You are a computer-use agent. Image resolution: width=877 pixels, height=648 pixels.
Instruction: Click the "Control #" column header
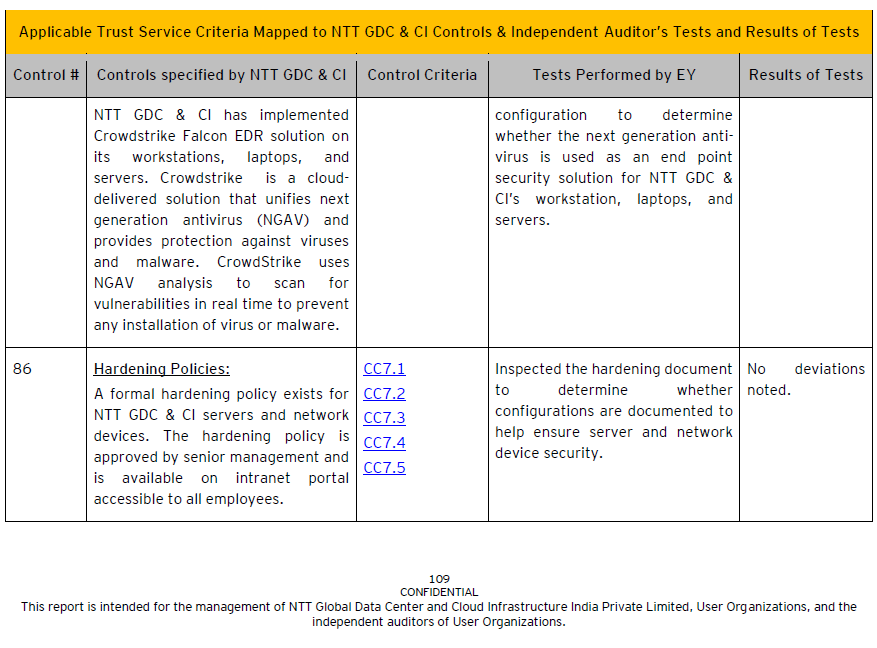click(x=46, y=75)
